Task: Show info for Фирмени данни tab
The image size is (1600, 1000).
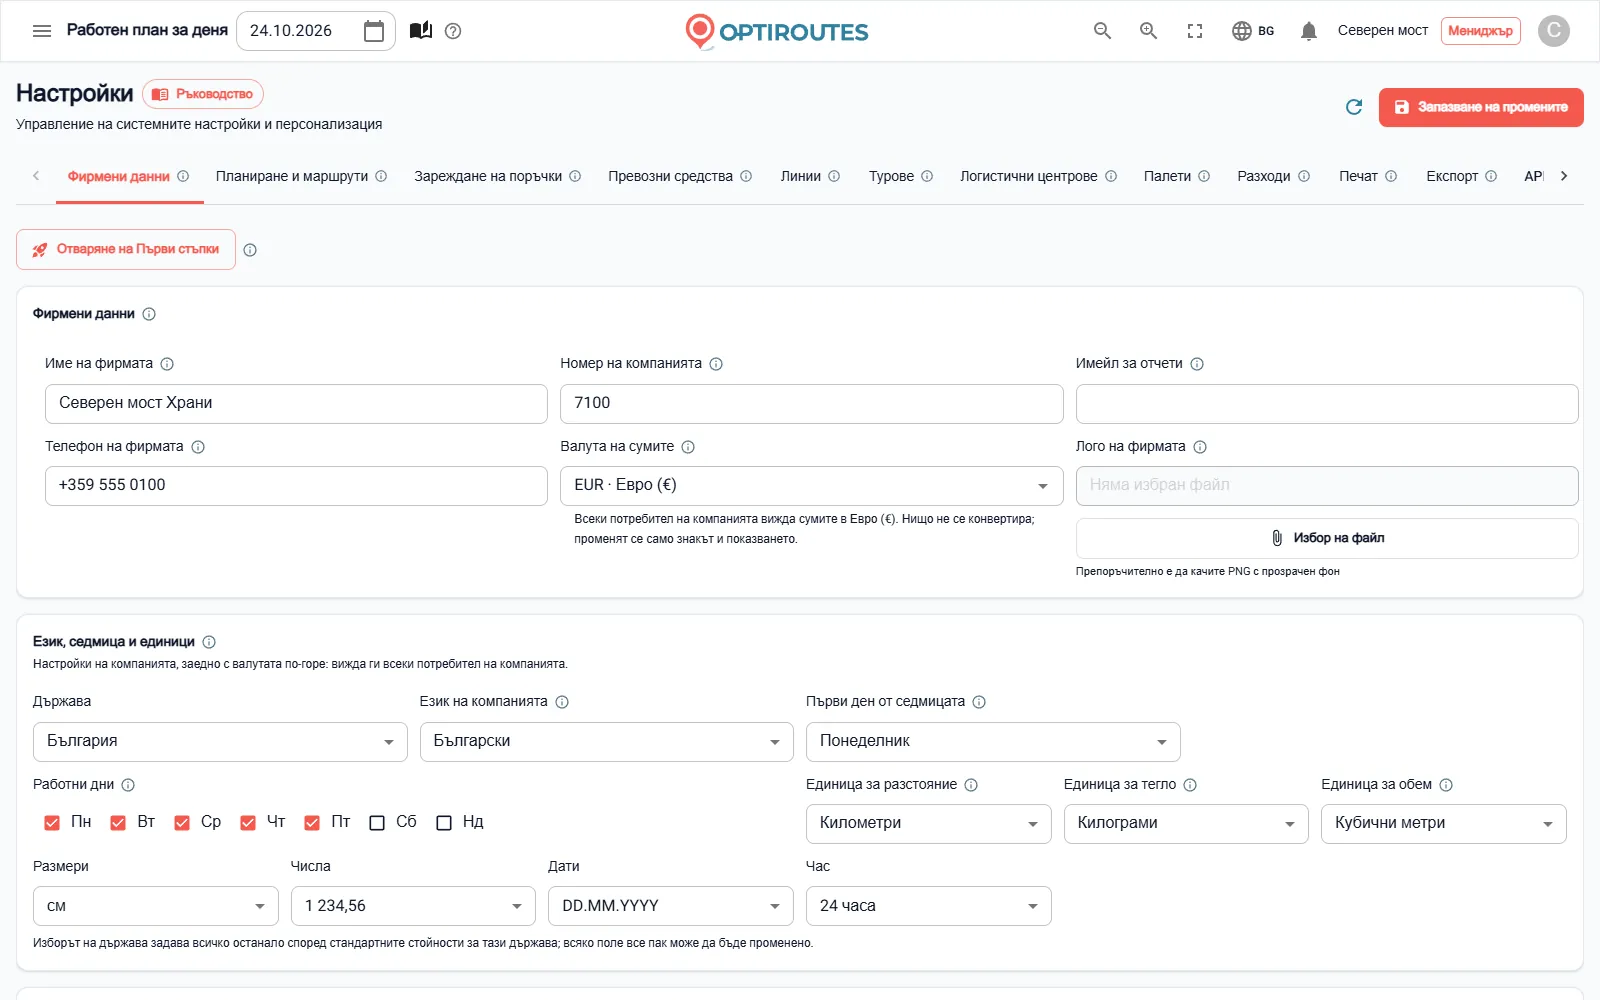Action: pos(183,176)
